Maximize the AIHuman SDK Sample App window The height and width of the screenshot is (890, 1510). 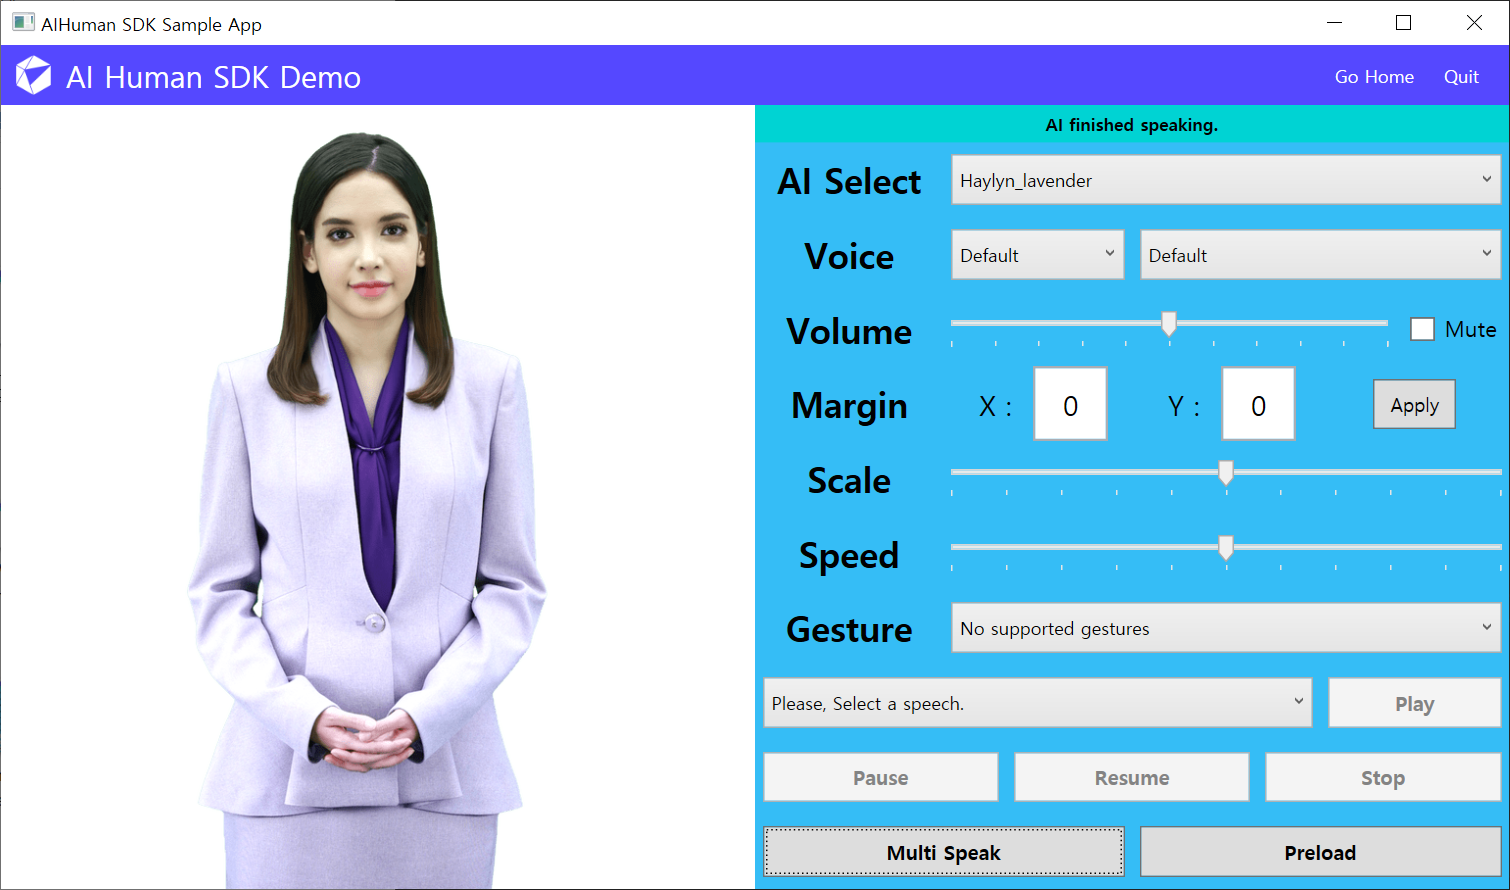1404,23
